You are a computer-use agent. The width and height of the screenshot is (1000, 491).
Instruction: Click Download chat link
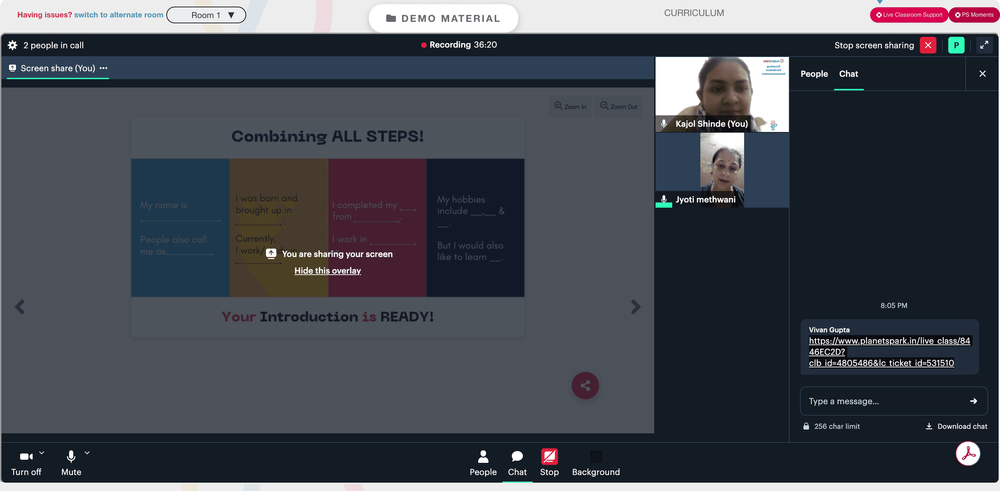(957, 427)
